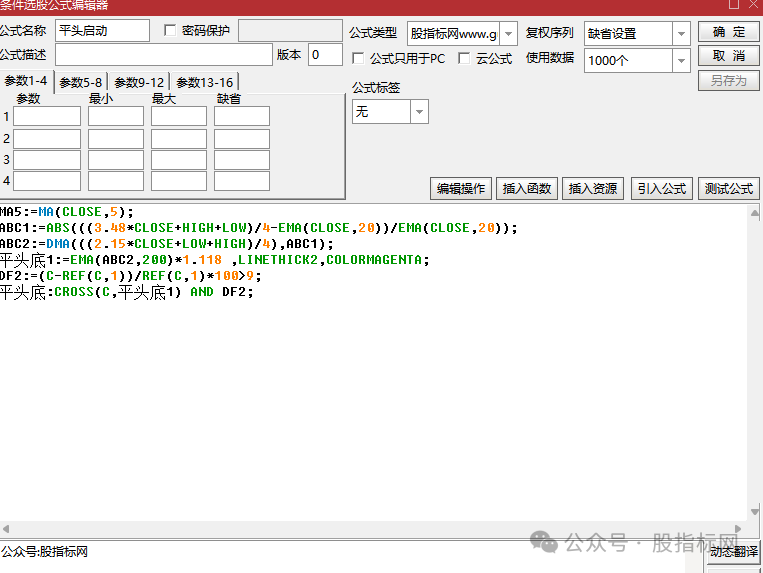Click the LINETHICK2 keyword in the code

(277, 260)
